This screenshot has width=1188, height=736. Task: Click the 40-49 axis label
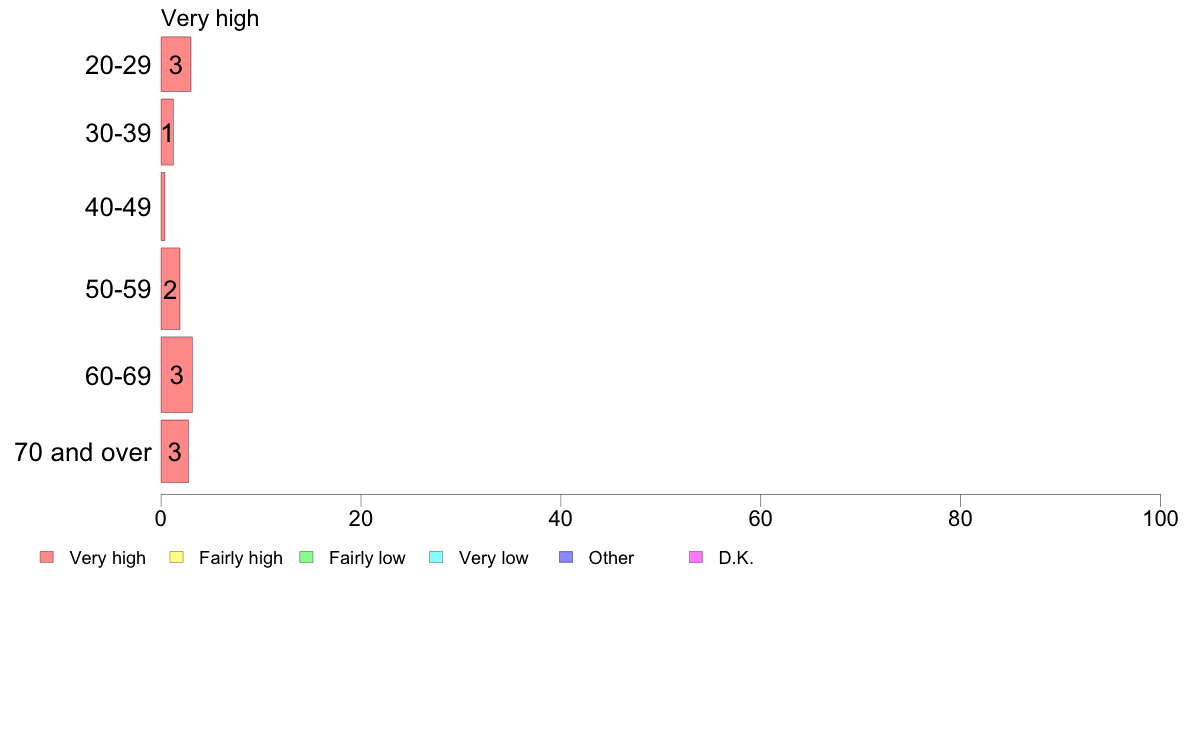click(118, 207)
